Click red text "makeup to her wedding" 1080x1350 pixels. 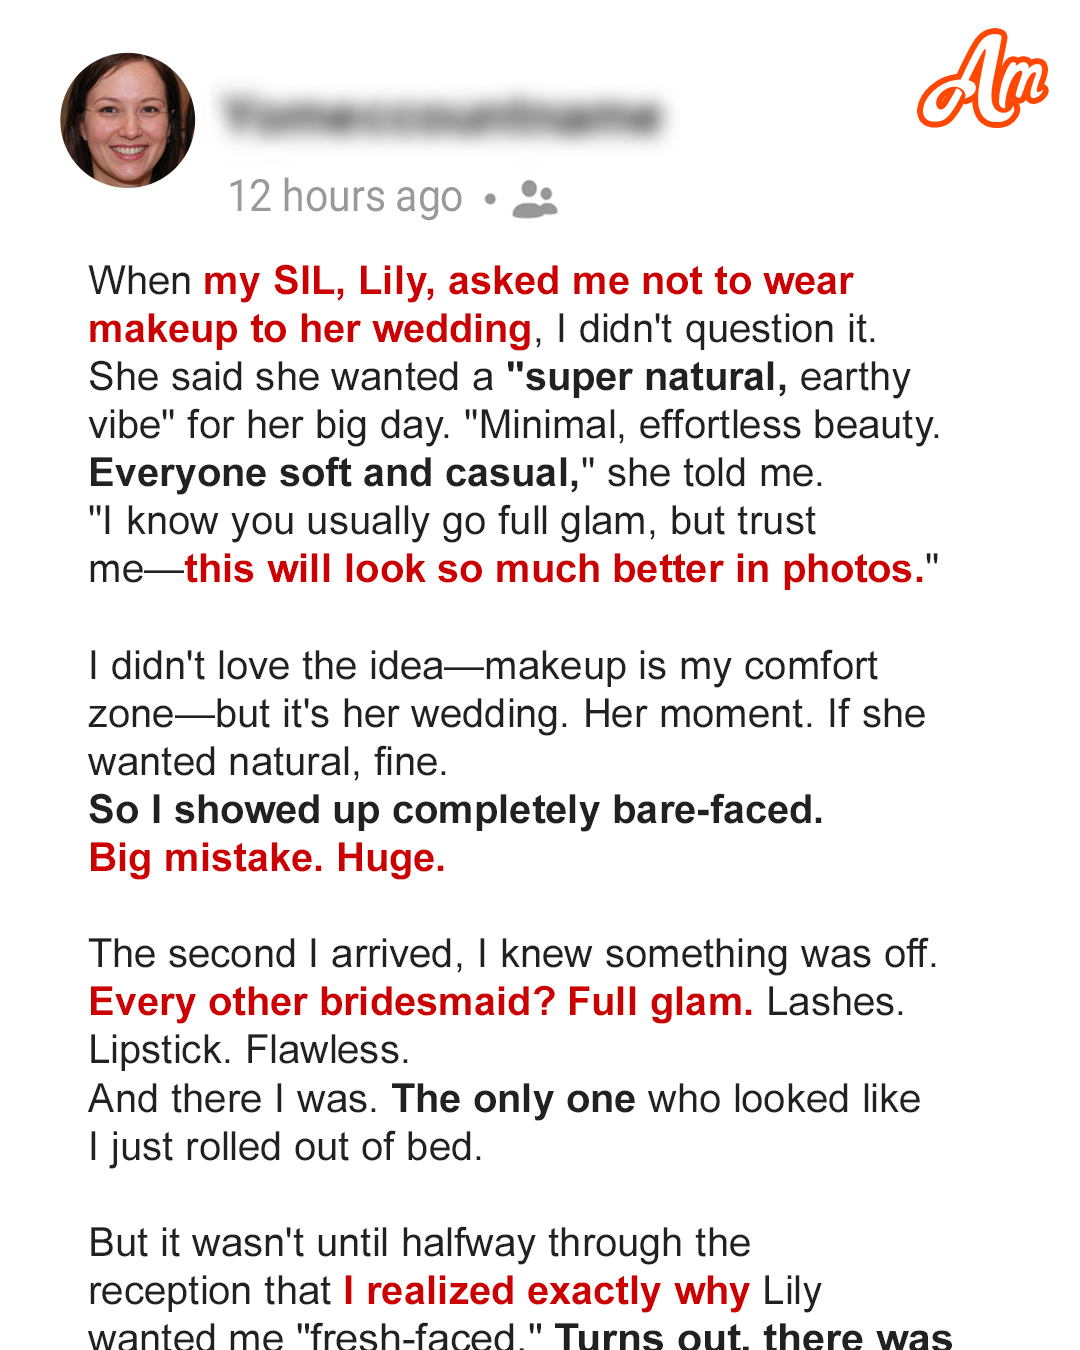pyautogui.click(x=310, y=329)
